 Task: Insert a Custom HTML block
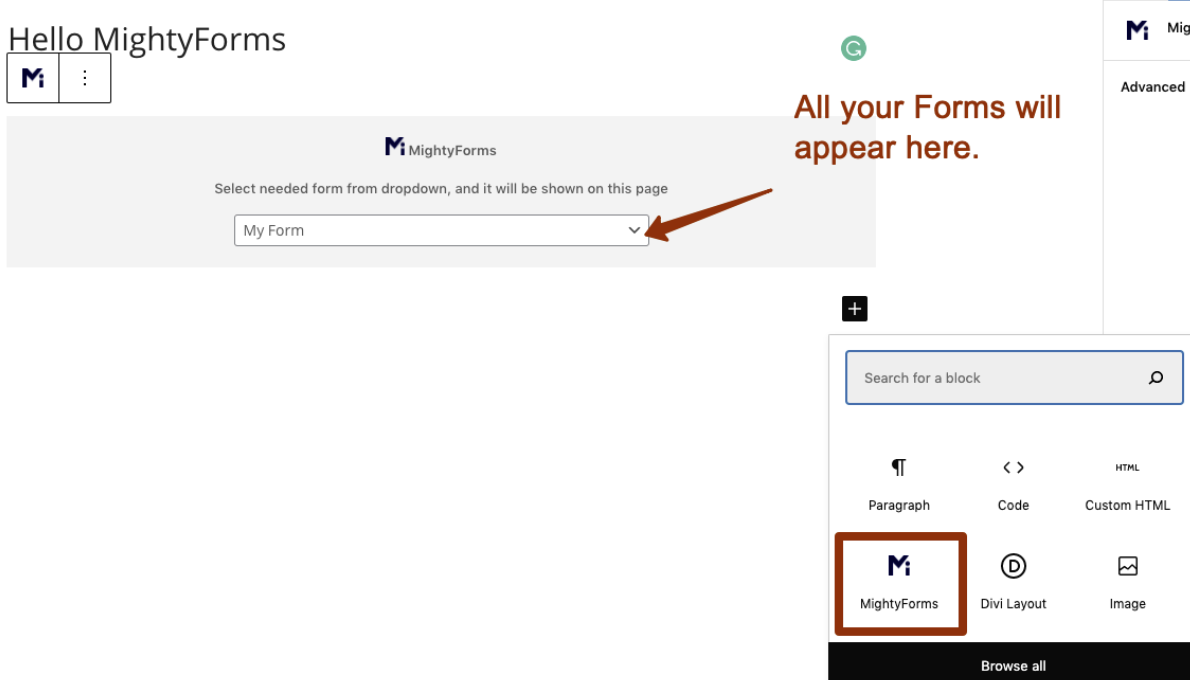point(1127,486)
